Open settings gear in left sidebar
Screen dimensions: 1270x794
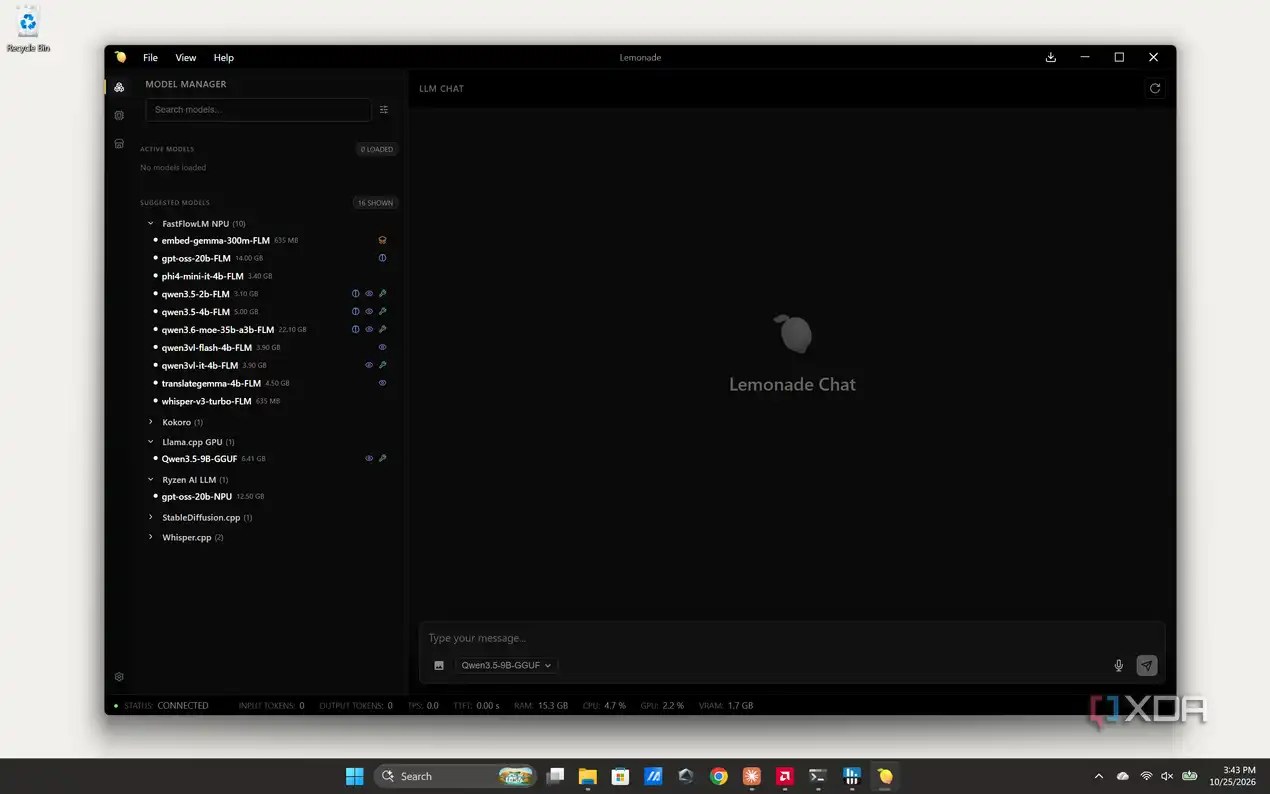[119, 677]
